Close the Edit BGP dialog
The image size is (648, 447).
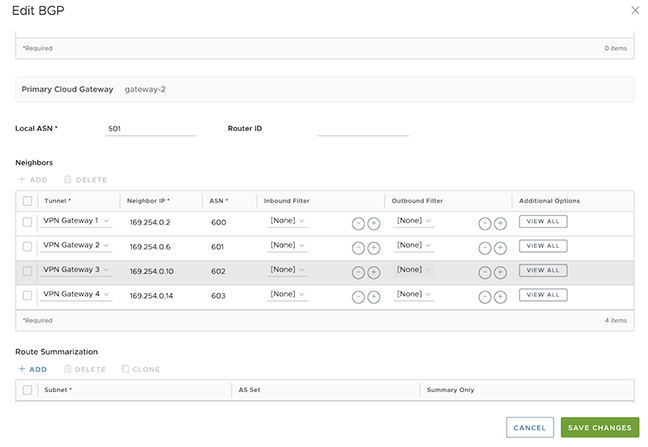click(634, 10)
